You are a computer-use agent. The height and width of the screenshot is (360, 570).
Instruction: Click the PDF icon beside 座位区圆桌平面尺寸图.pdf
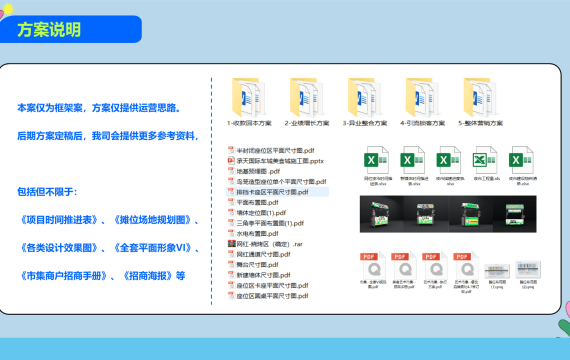point(231,296)
